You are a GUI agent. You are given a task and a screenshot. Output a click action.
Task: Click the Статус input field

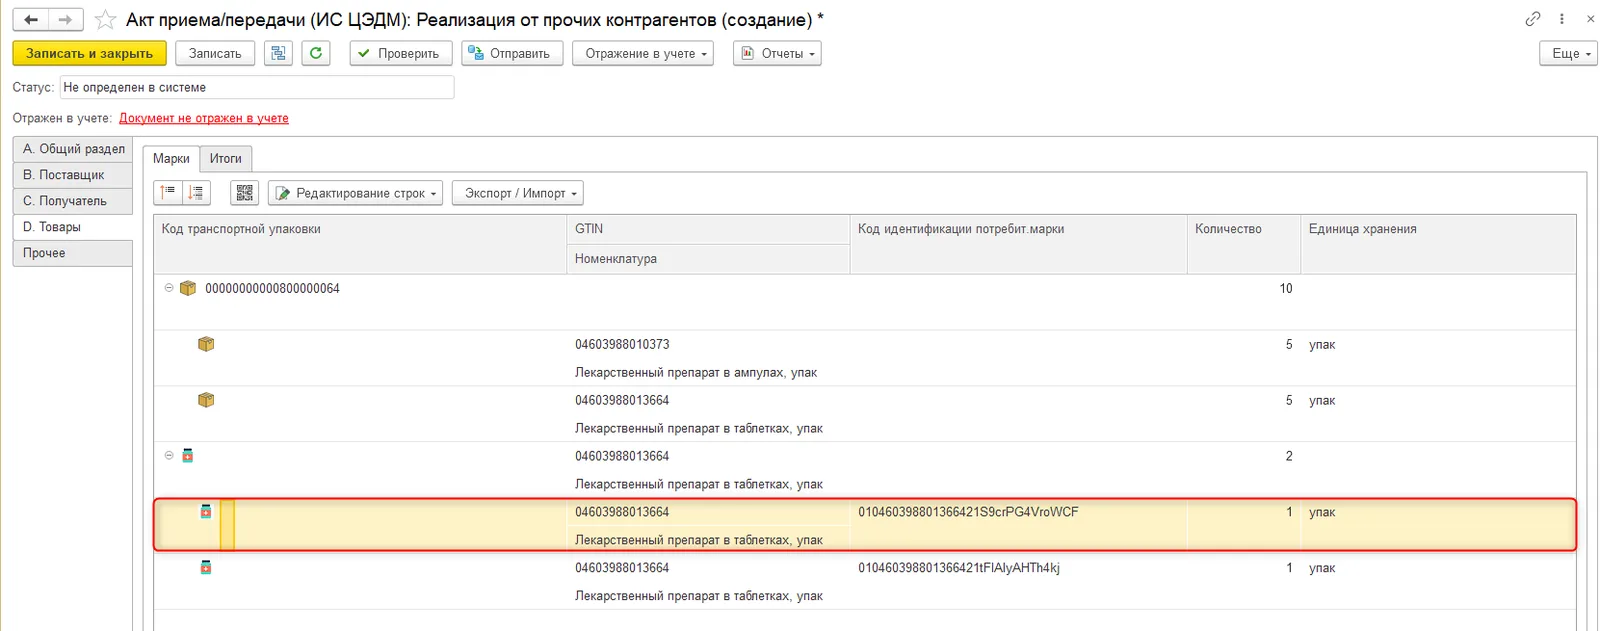(257, 87)
